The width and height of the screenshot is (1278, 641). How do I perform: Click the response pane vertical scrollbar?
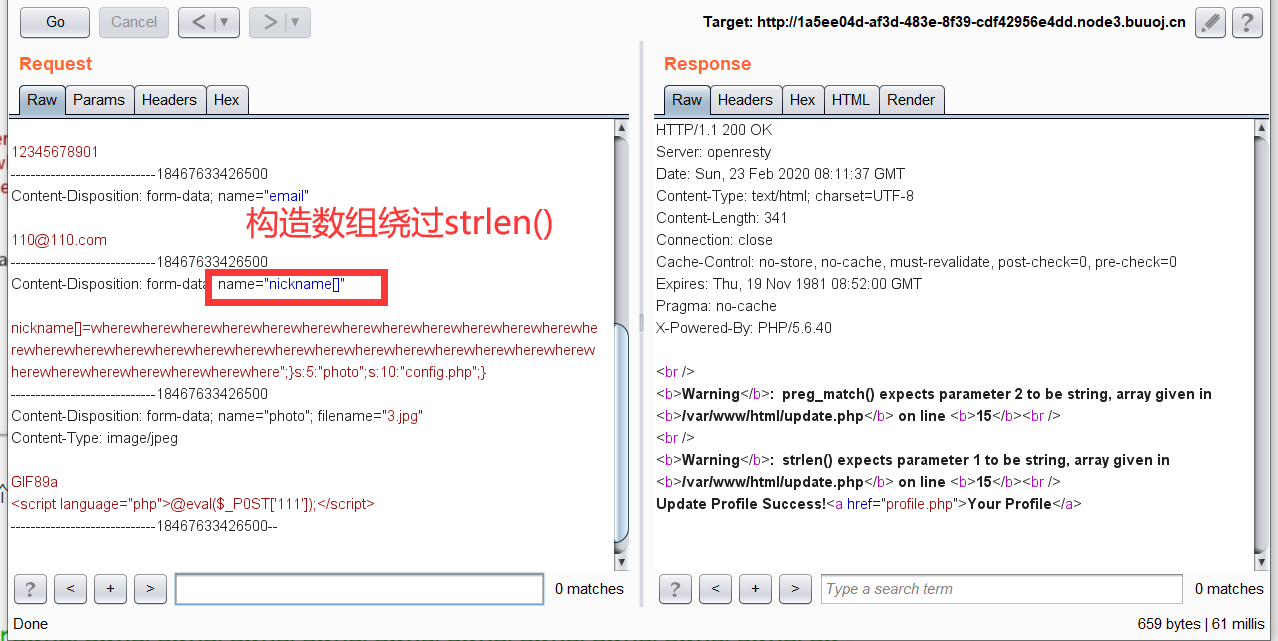click(x=1261, y=345)
